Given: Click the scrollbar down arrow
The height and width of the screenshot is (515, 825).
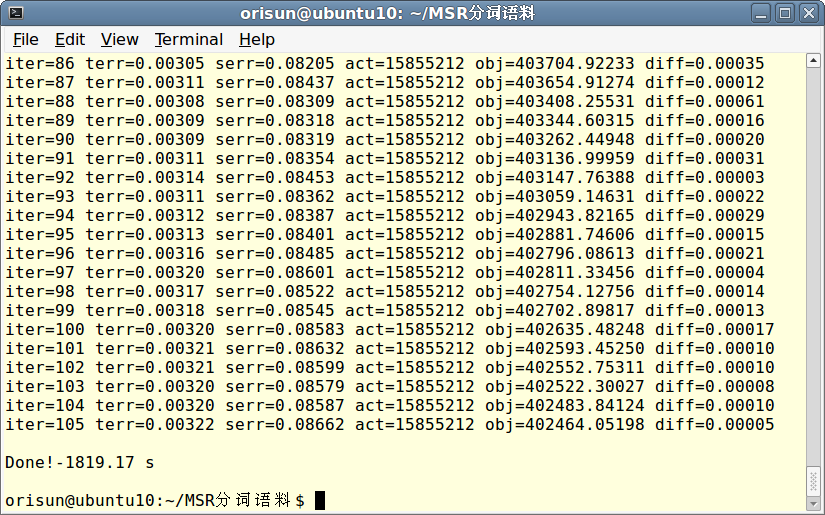Looking at the screenshot, I should (x=813, y=503).
